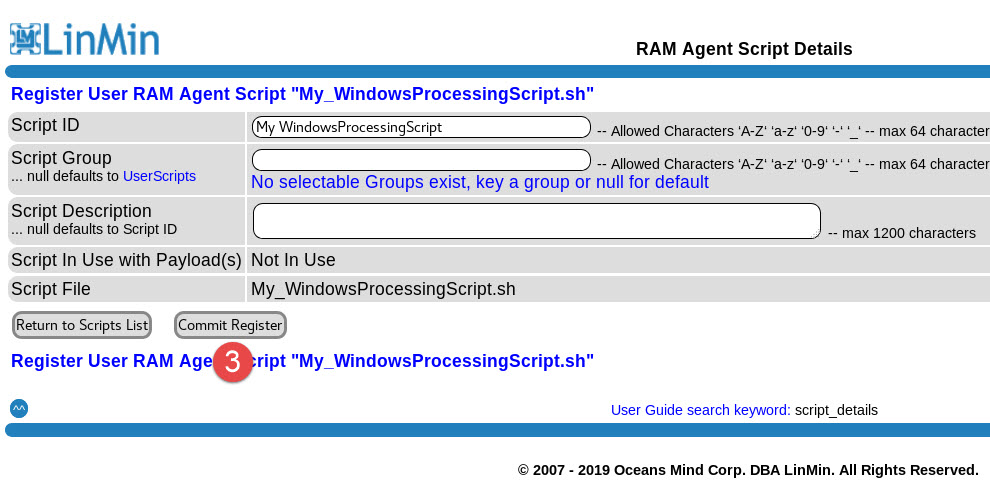Open the UserScripts link

click(x=159, y=176)
